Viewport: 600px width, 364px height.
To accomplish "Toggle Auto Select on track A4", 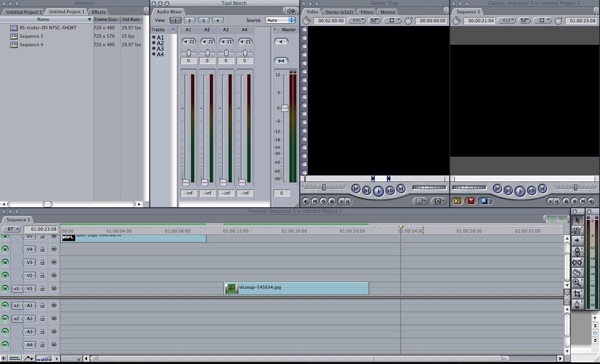I will coord(54,344).
